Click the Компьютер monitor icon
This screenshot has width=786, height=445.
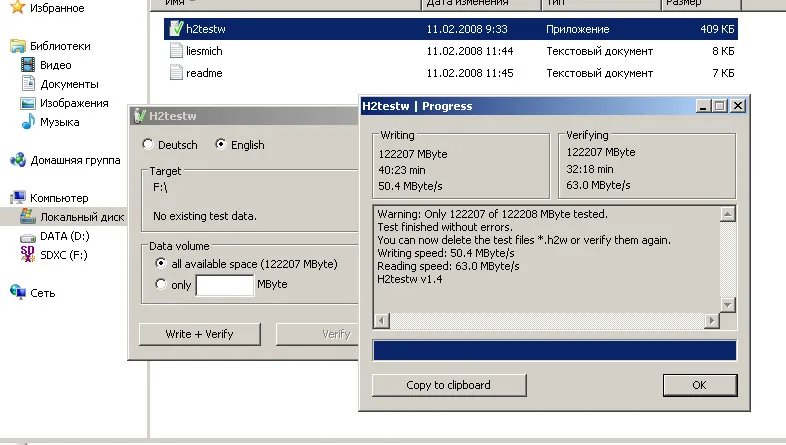click(x=18, y=197)
